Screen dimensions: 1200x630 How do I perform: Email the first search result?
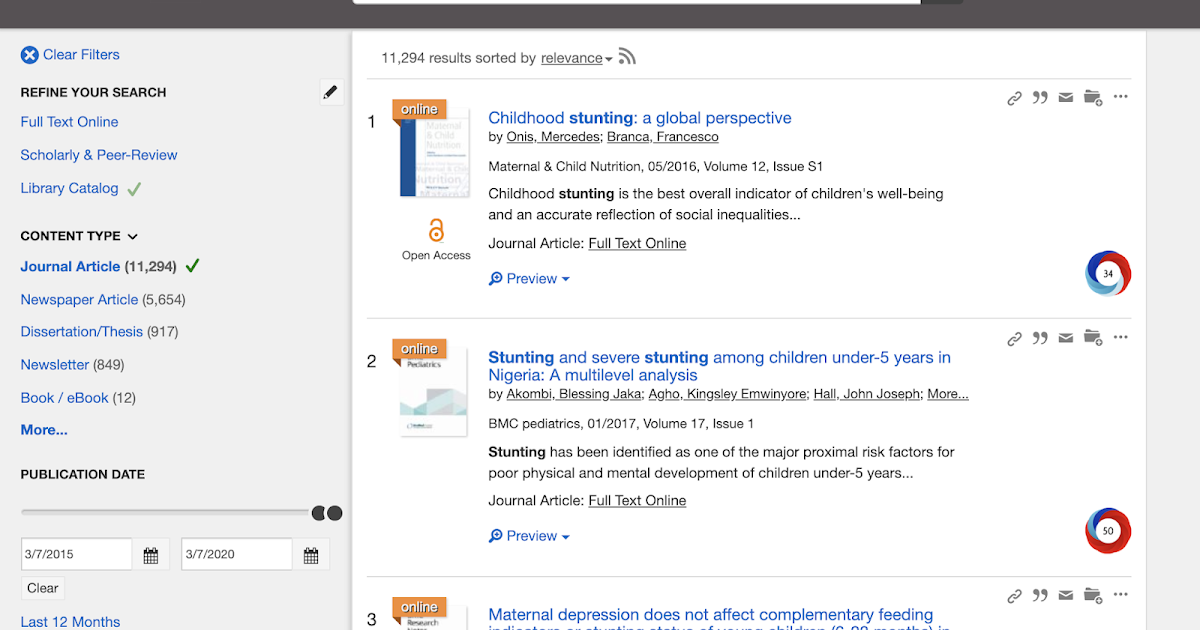[x=1065, y=97]
